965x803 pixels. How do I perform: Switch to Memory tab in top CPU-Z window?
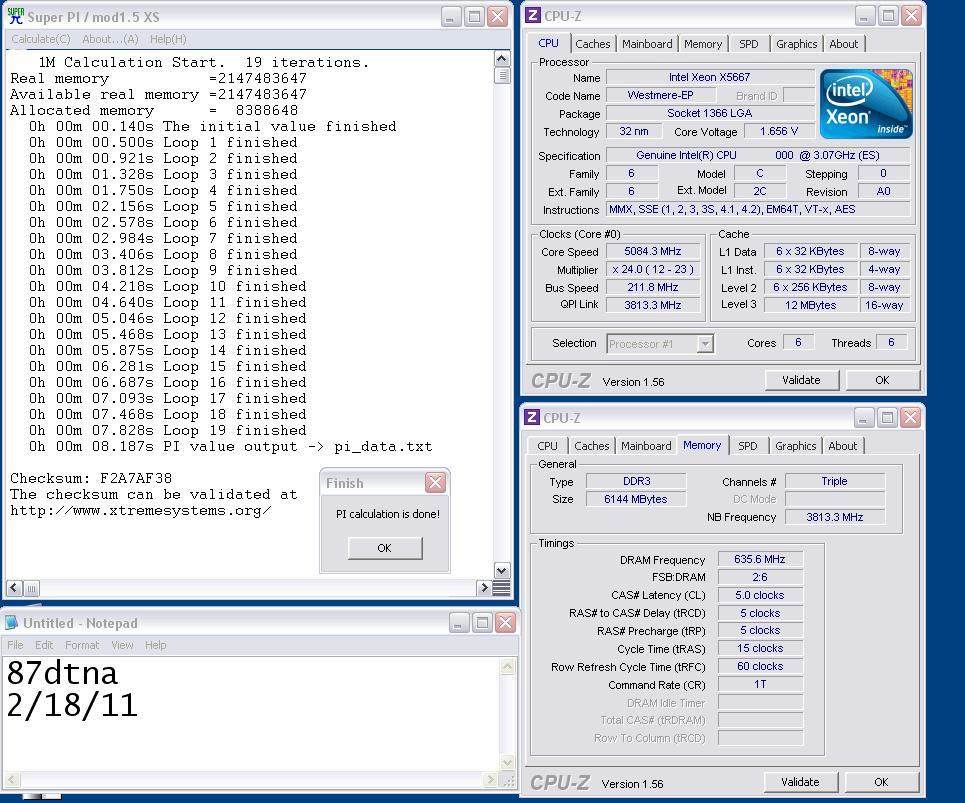(x=703, y=44)
